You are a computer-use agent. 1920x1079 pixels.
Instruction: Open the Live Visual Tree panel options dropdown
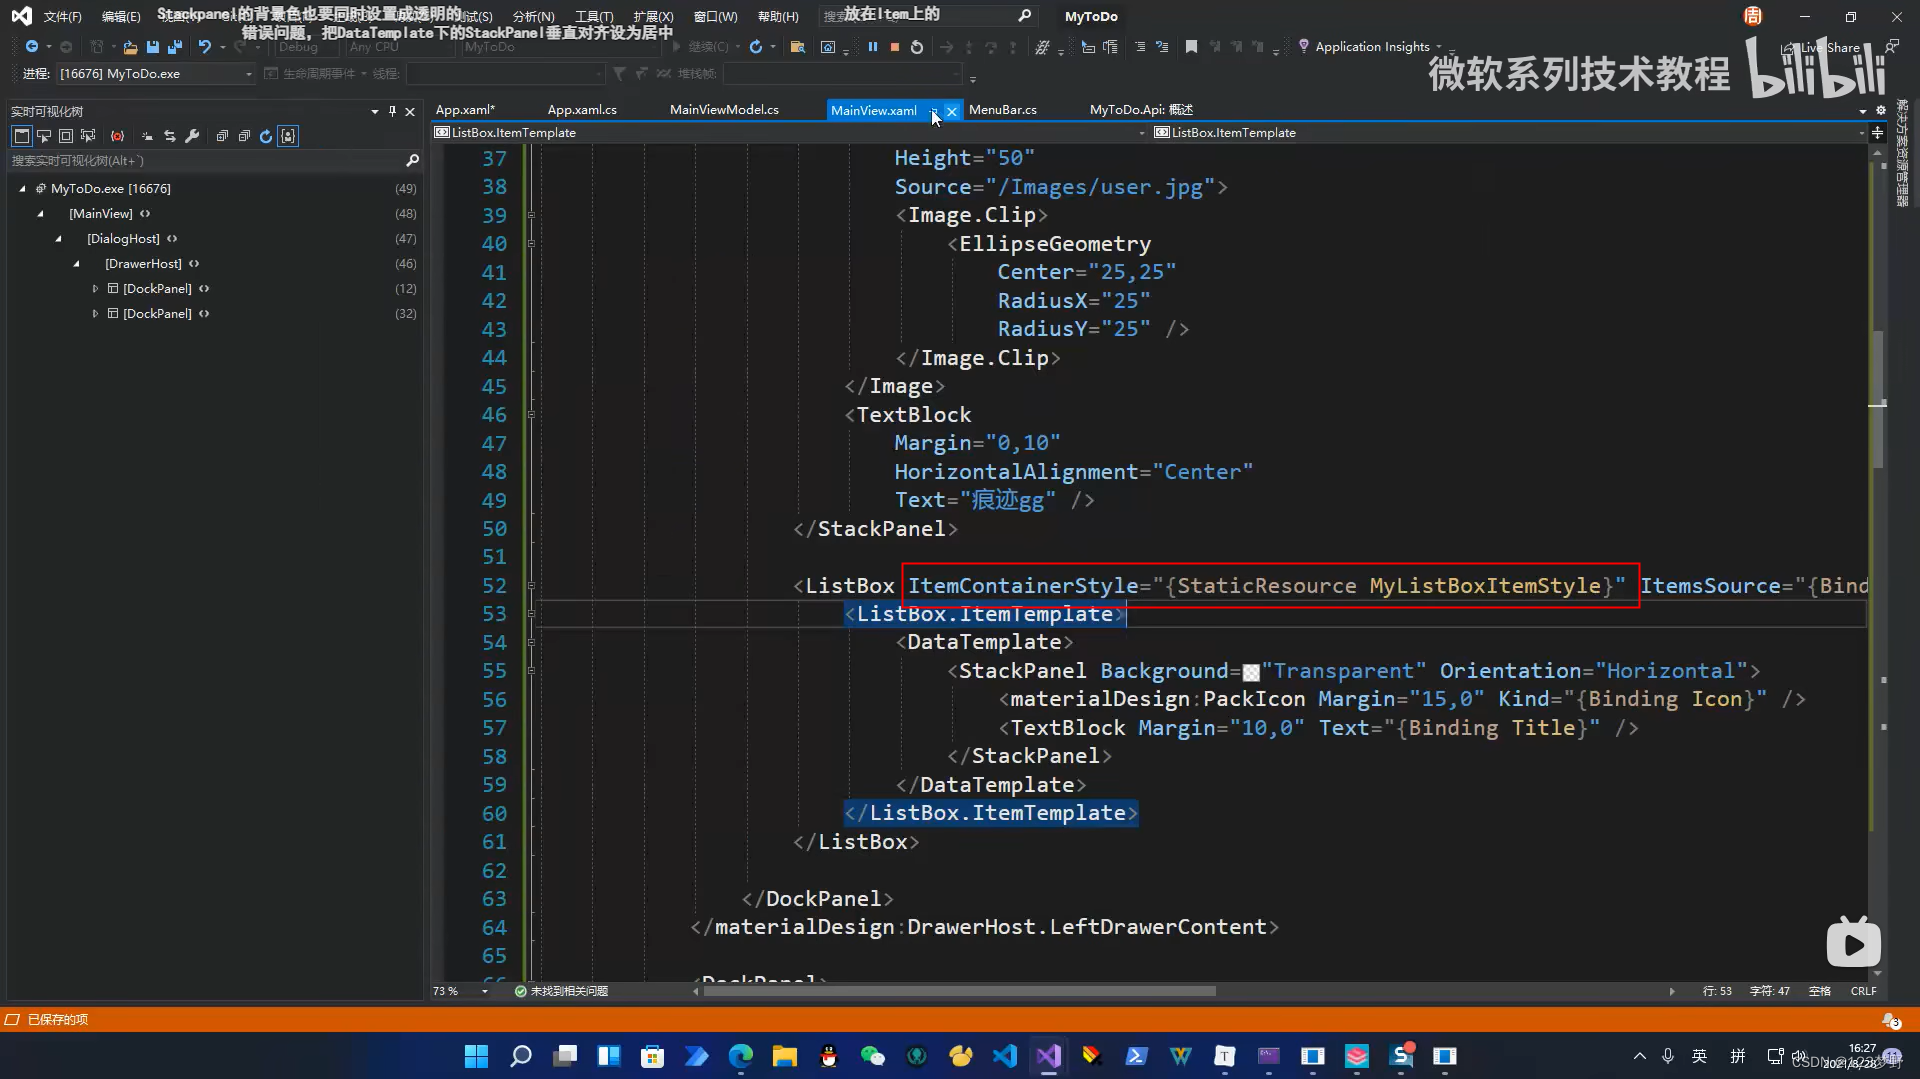374,111
